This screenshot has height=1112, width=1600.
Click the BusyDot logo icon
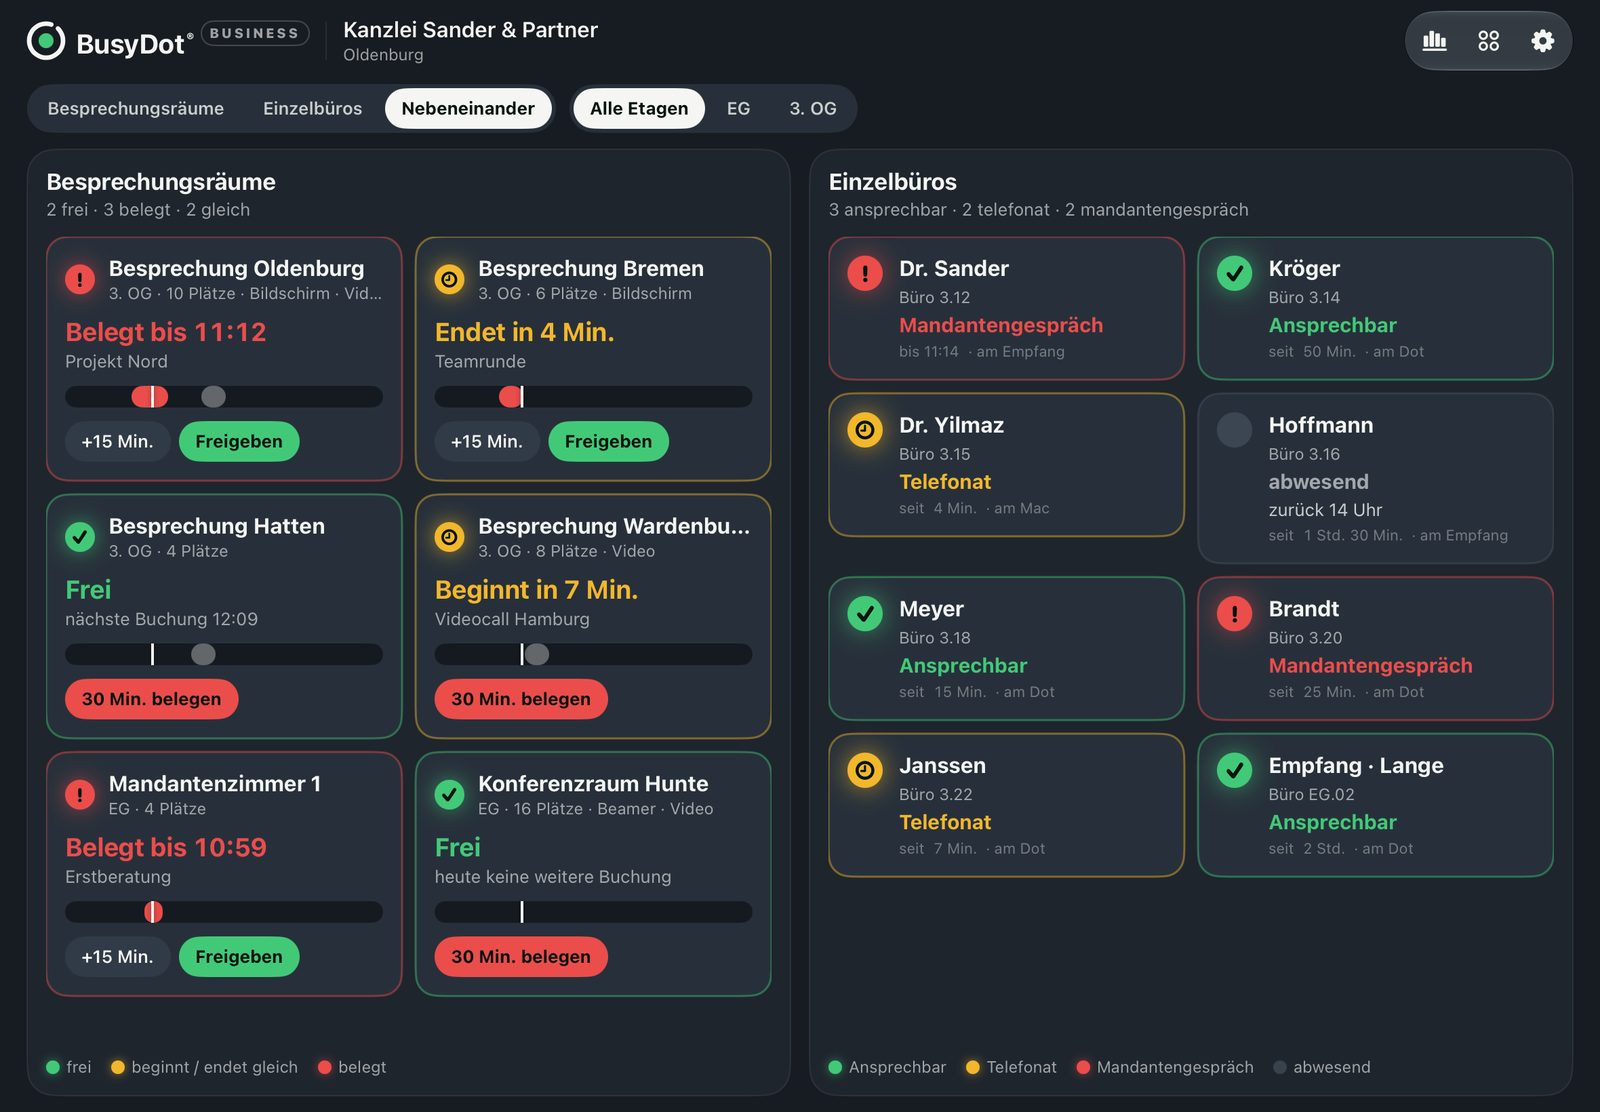point(46,41)
